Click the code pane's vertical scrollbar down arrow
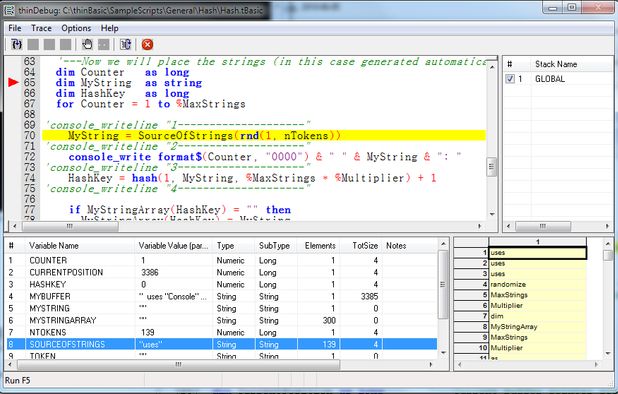Screen dimensions: 618x394 [492, 215]
